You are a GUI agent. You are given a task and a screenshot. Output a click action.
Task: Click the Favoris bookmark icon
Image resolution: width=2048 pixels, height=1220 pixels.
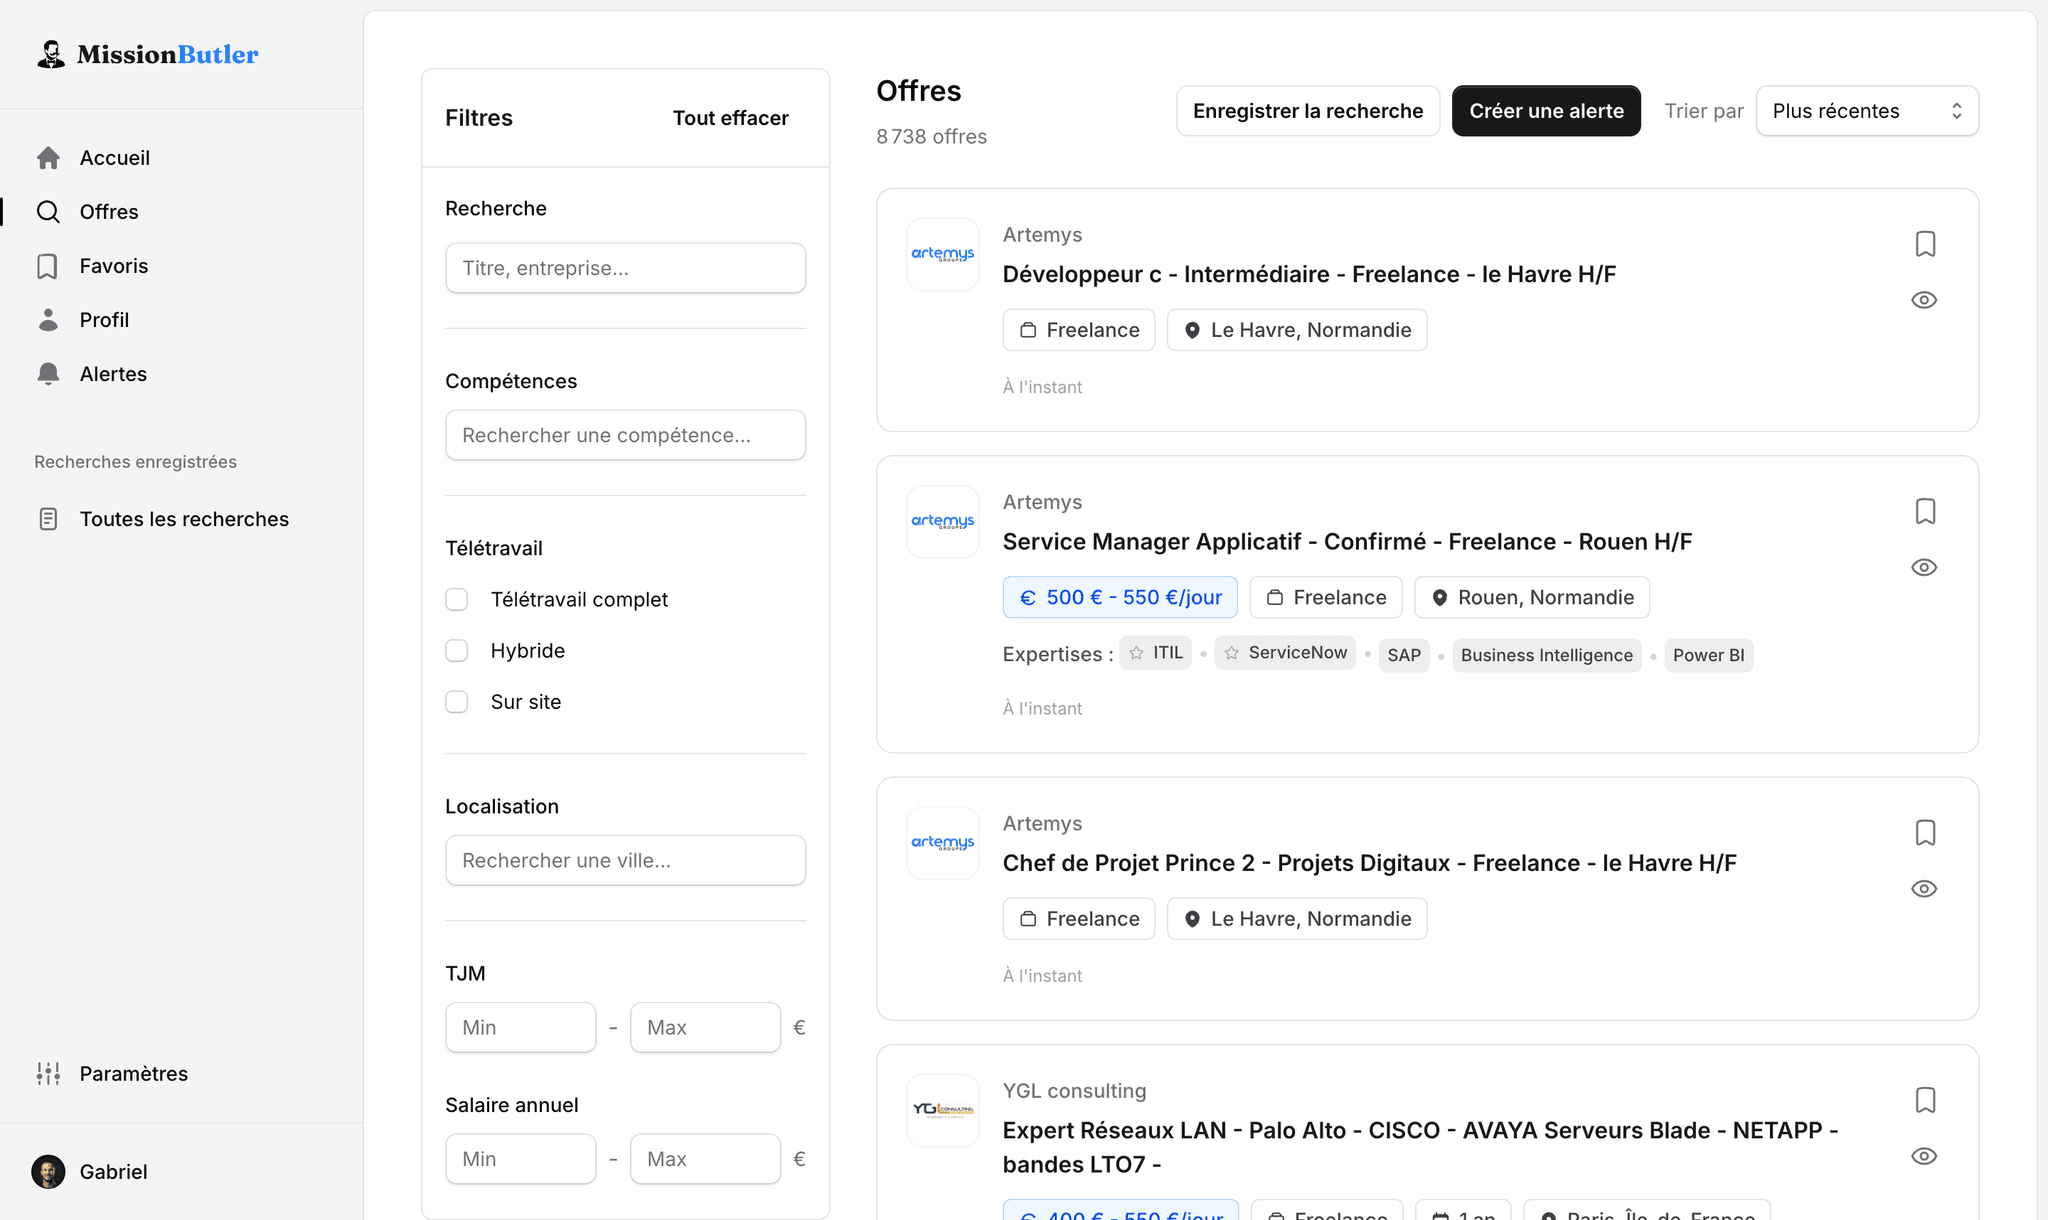(x=48, y=266)
